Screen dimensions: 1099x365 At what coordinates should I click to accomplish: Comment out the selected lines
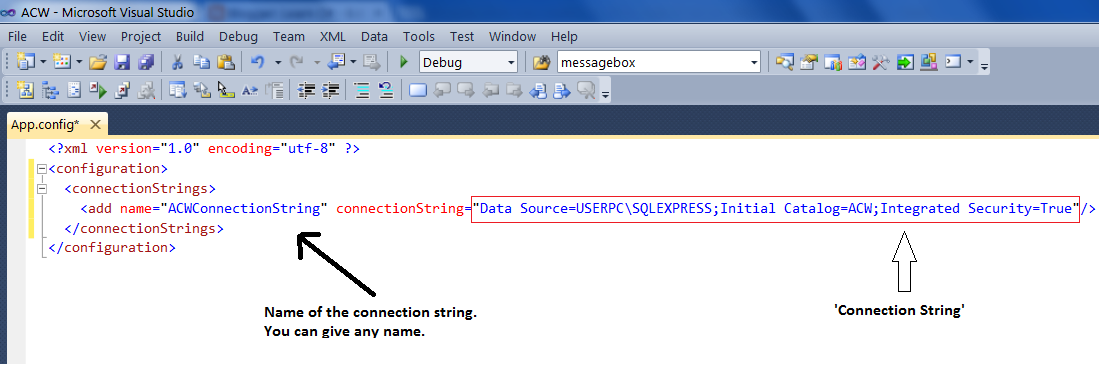click(x=362, y=90)
